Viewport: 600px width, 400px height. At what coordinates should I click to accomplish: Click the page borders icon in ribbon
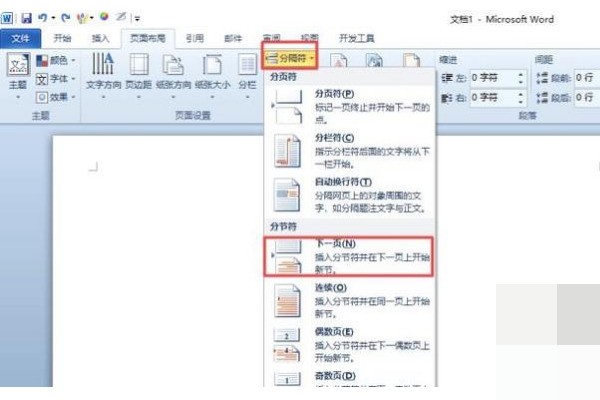click(411, 60)
